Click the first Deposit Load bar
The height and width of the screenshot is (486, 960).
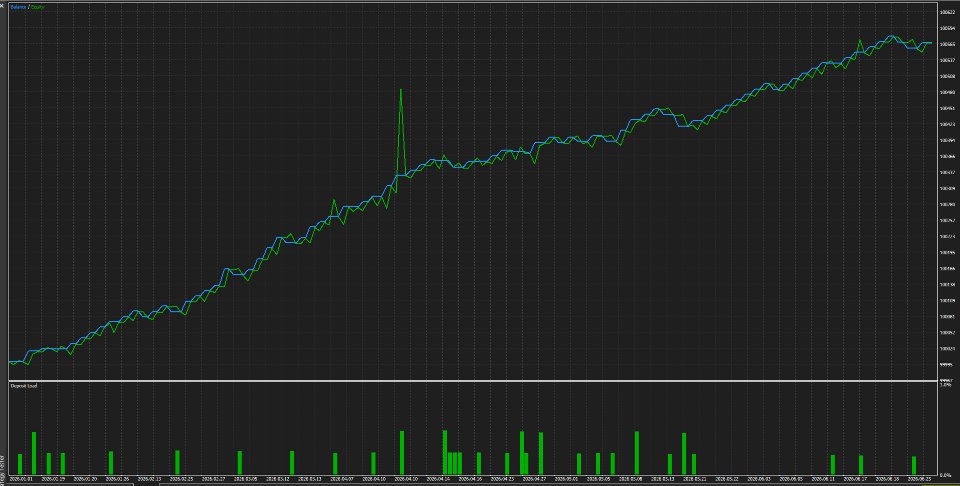20,464
